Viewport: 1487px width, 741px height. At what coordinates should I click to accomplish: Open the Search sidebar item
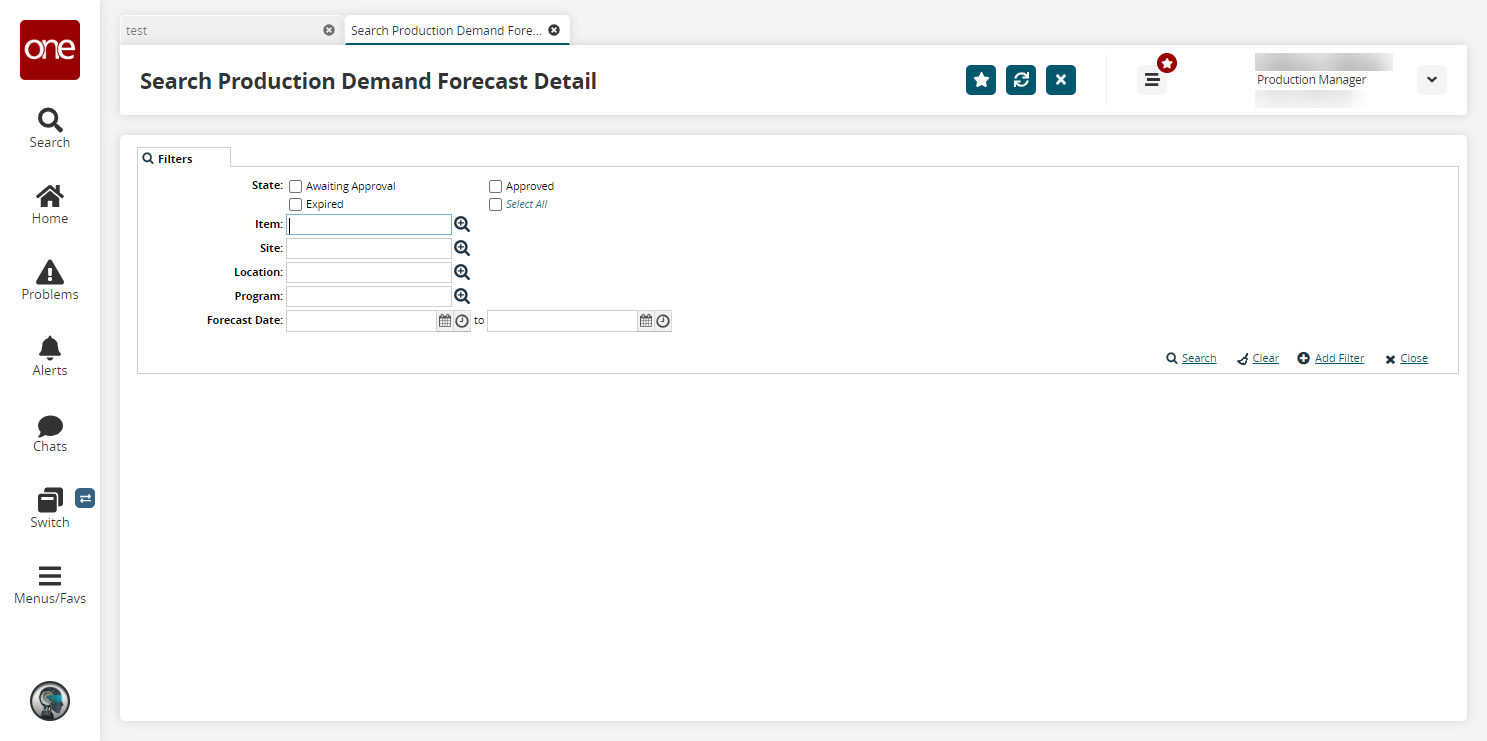tap(50, 129)
